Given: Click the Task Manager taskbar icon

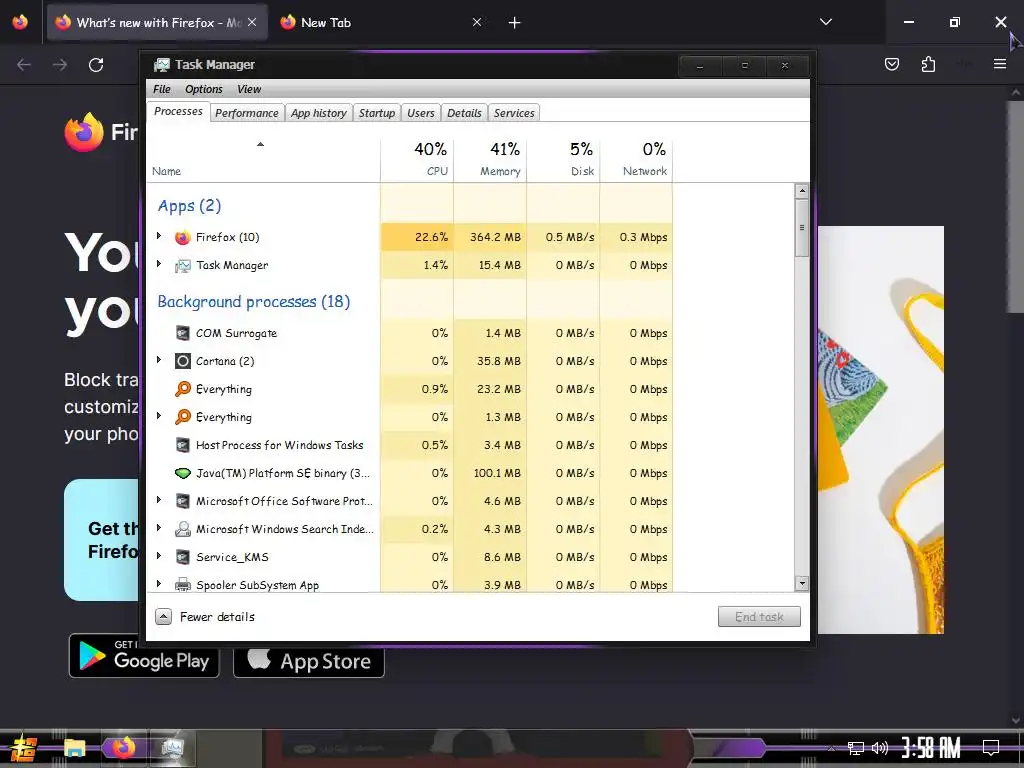Looking at the screenshot, I should point(172,748).
